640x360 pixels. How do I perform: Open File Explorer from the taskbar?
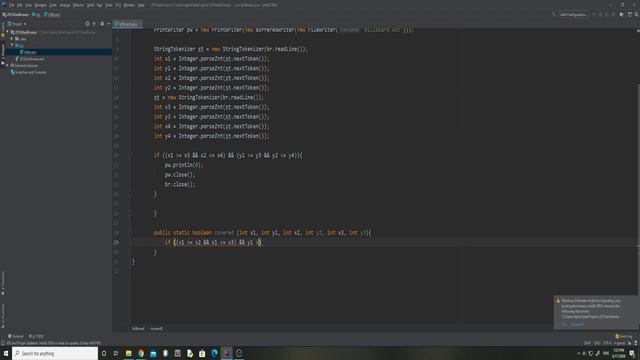129,353
